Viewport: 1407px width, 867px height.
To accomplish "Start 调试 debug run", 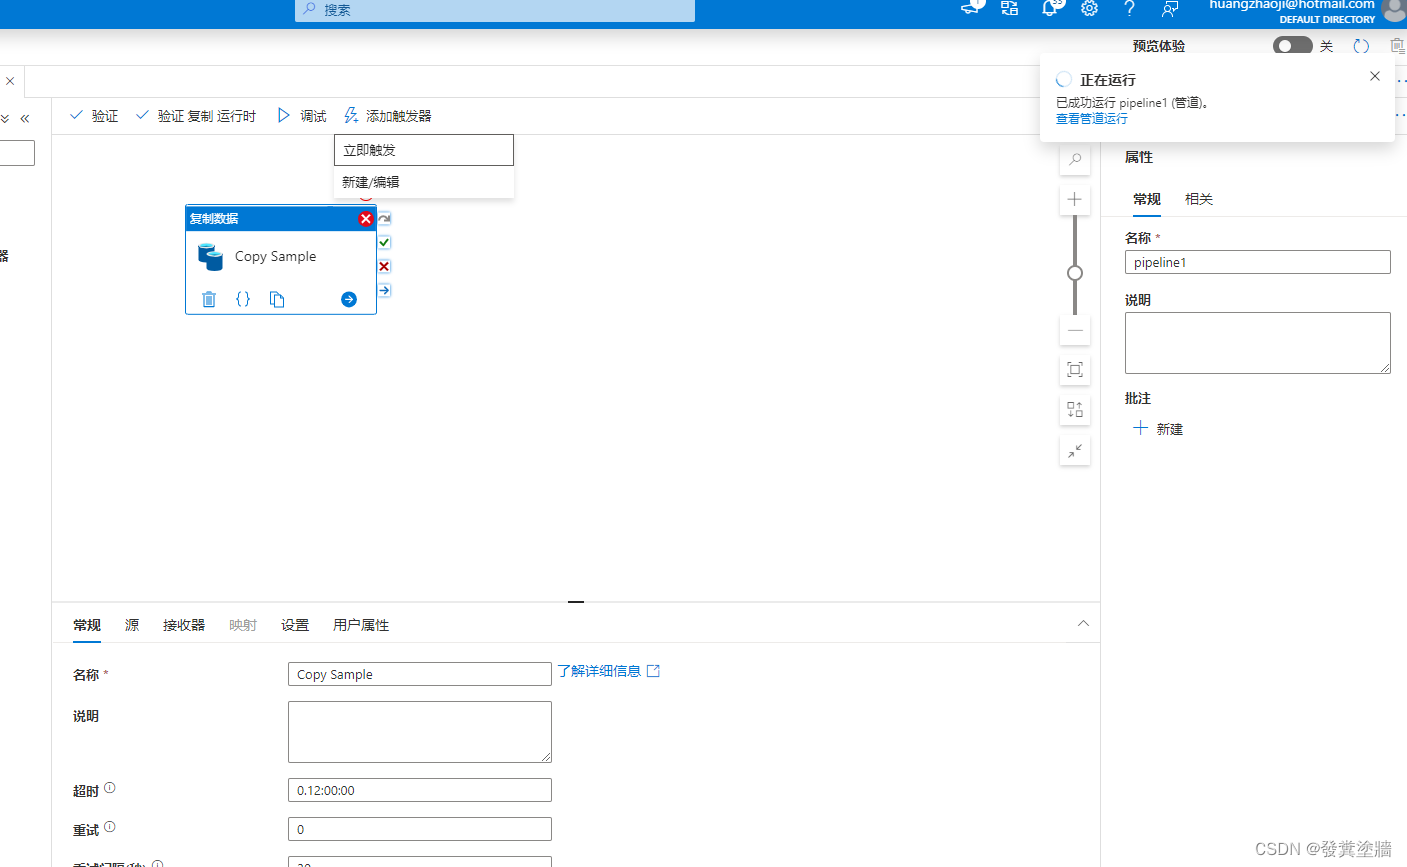I will (302, 116).
